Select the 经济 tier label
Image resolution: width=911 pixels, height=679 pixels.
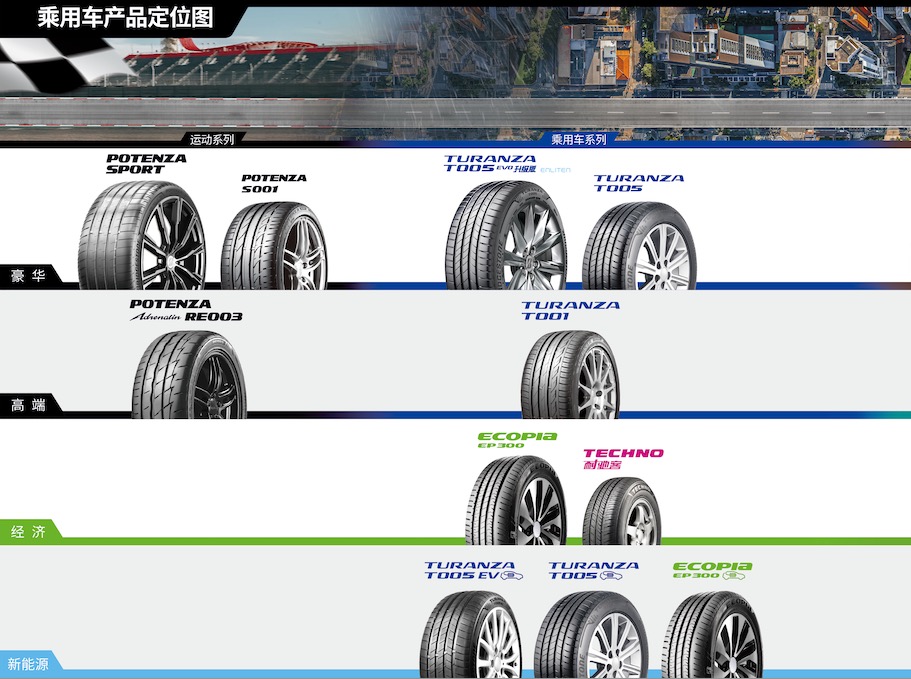pos(28,531)
